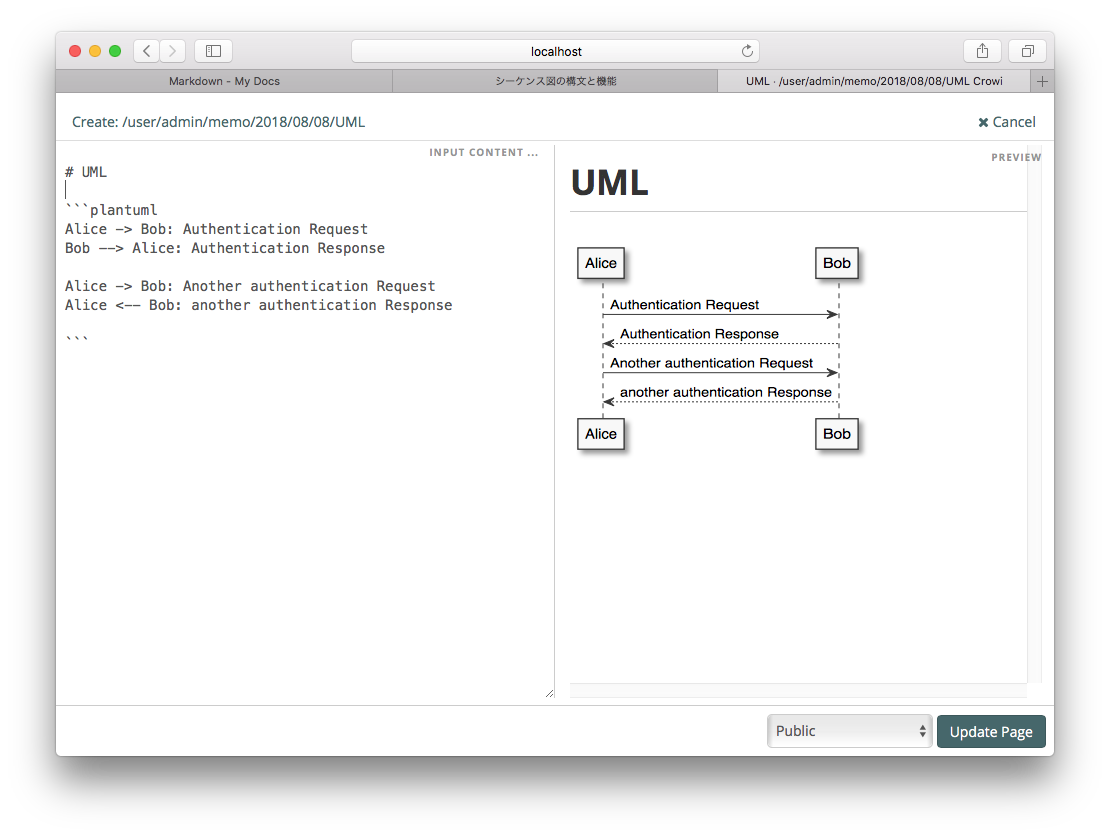
Task: Click 'Another authentication Request' diagram label
Action: [x=711, y=363]
